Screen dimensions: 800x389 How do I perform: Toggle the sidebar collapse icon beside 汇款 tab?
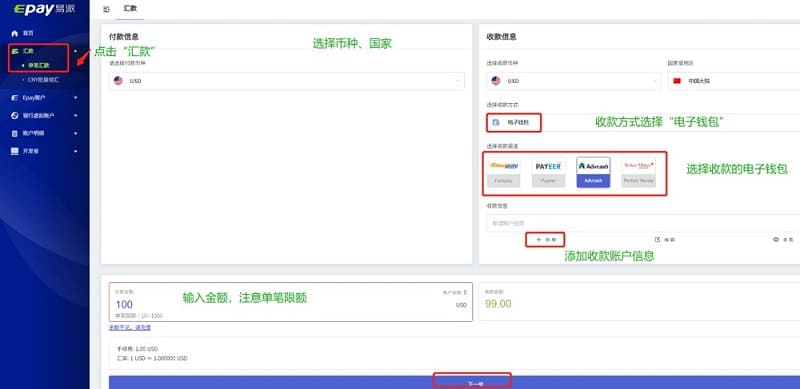pos(106,9)
